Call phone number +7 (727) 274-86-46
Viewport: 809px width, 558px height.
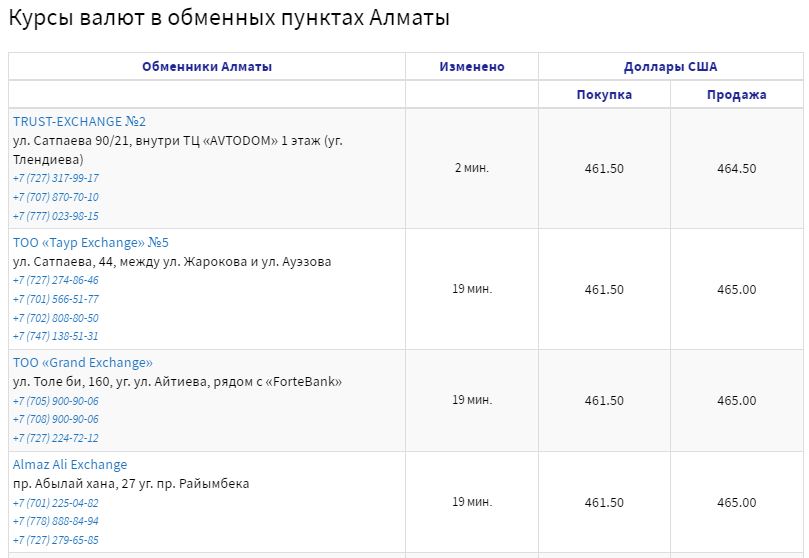click(56, 280)
